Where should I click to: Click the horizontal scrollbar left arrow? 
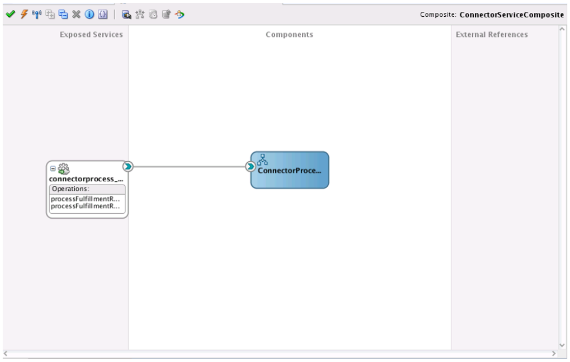pyautogui.click(x=6, y=353)
